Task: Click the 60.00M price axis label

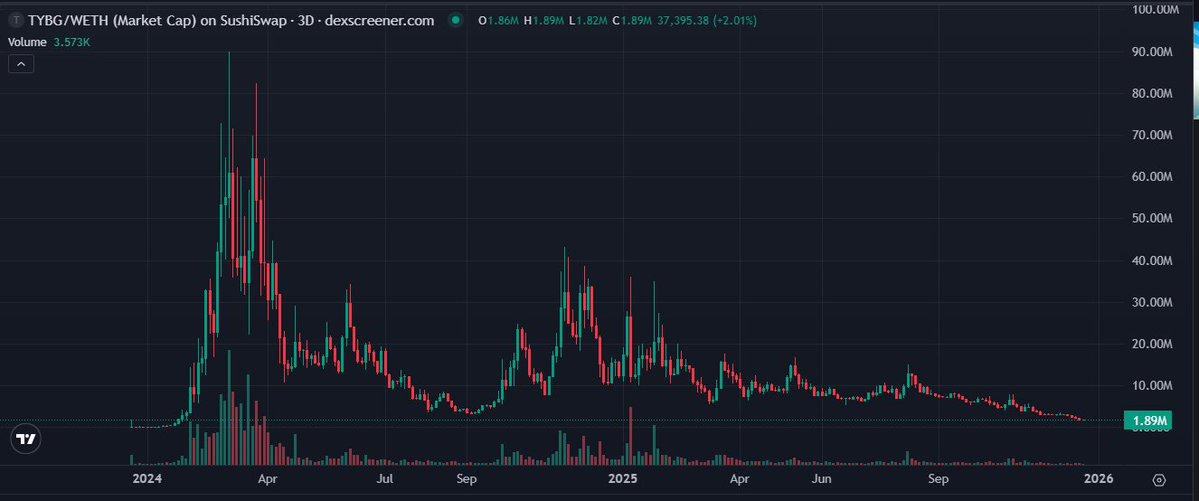Action: (x=1151, y=177)
